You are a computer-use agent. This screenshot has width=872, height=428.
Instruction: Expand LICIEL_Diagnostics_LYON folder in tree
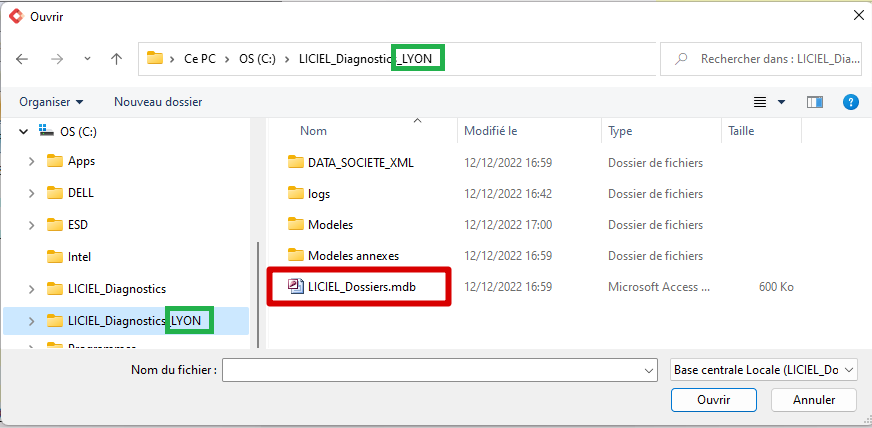tap(32, 321)
